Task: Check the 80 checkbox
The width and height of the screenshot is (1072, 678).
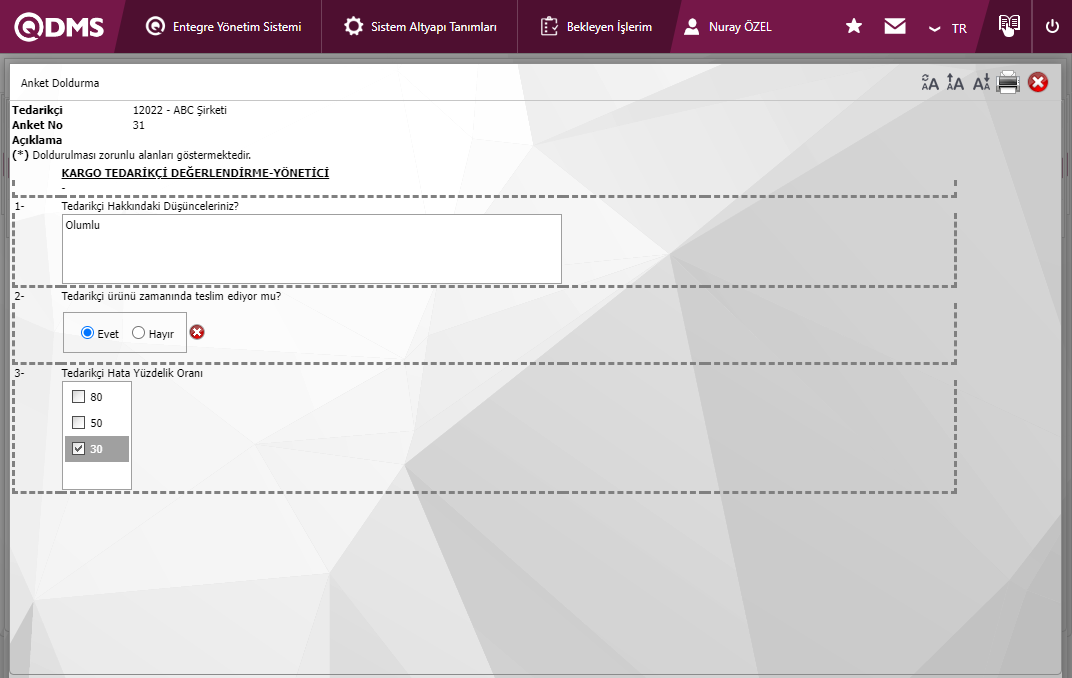Action: [79, 396]
